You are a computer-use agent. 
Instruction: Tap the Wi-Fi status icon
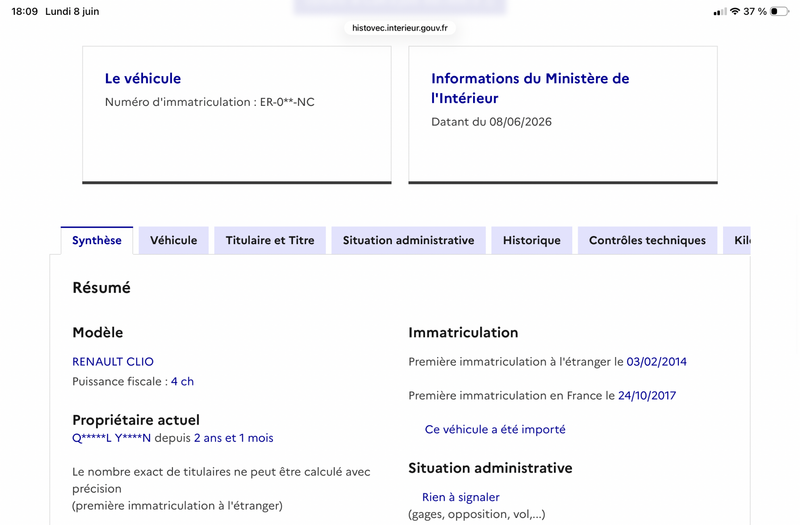point(735,11)
